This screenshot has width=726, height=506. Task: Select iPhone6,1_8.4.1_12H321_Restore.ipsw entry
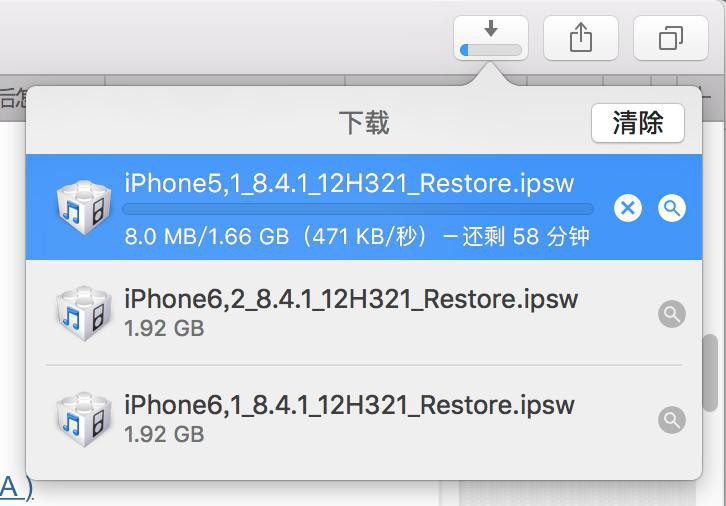click(x=349, y=405)
